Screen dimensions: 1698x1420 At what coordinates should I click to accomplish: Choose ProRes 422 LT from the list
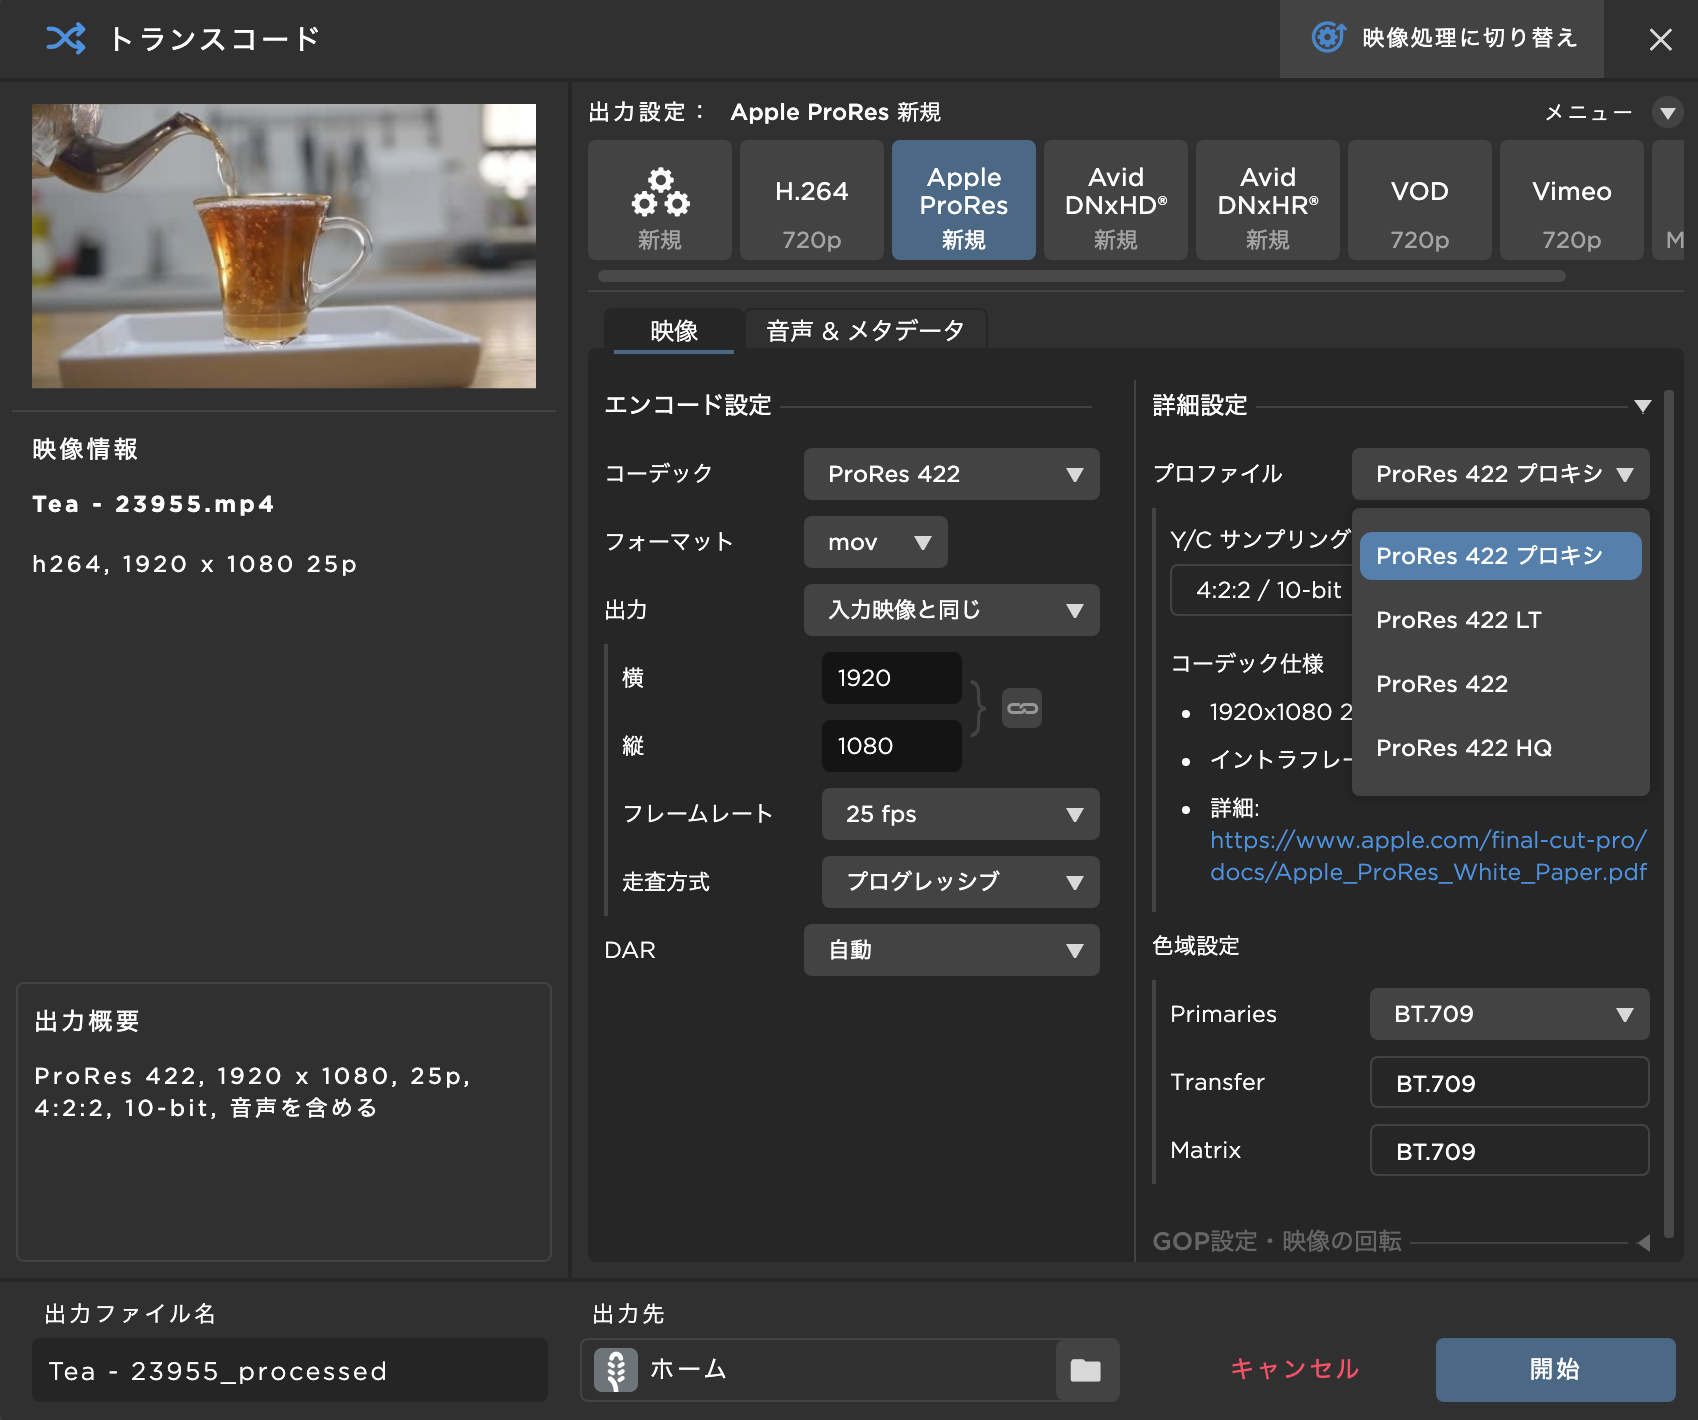coord(1501,620)
